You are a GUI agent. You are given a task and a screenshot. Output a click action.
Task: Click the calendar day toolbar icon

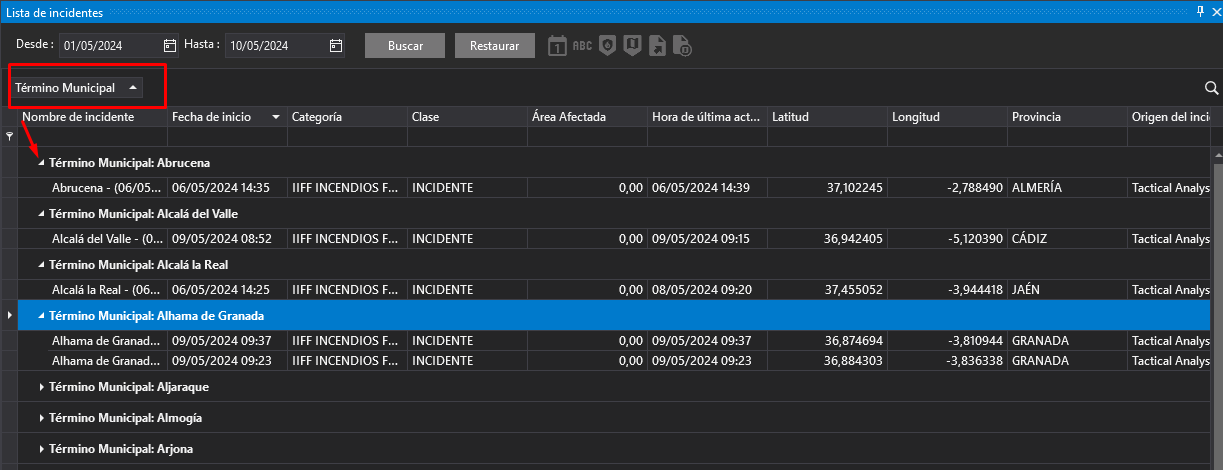558,46
